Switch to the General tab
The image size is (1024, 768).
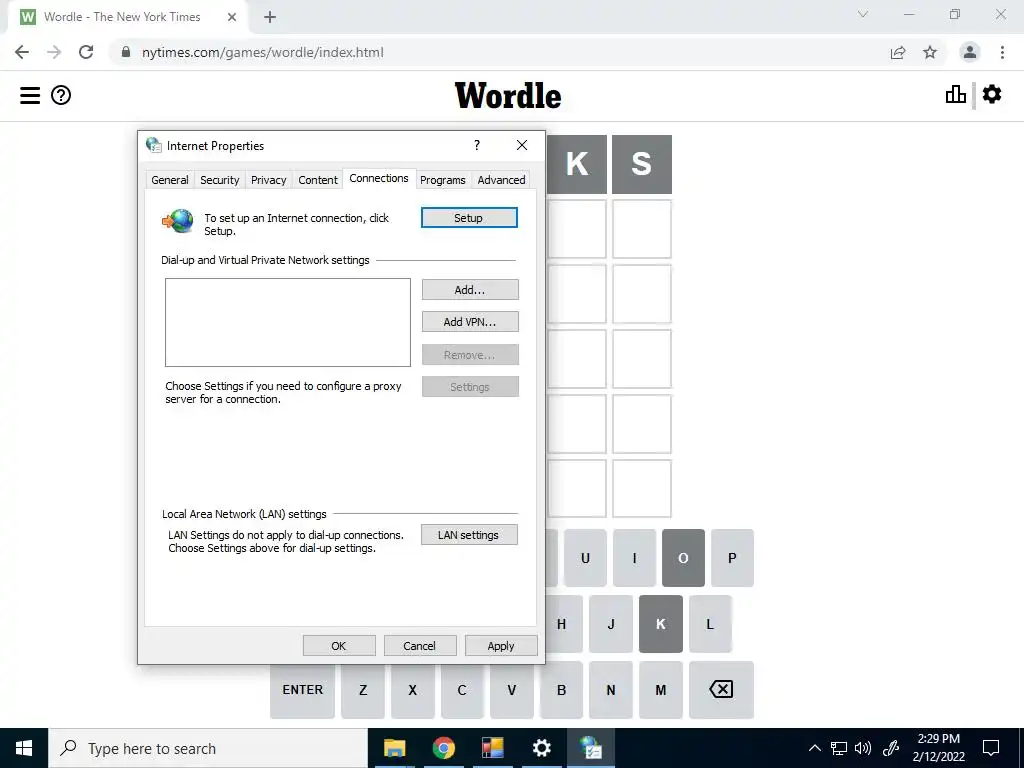point(170,180)
